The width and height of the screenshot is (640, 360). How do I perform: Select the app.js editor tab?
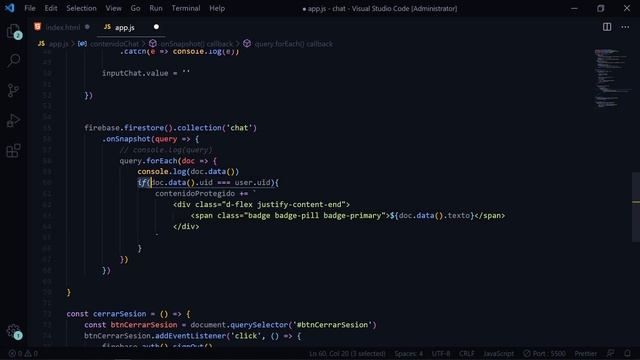coord(124,27)
